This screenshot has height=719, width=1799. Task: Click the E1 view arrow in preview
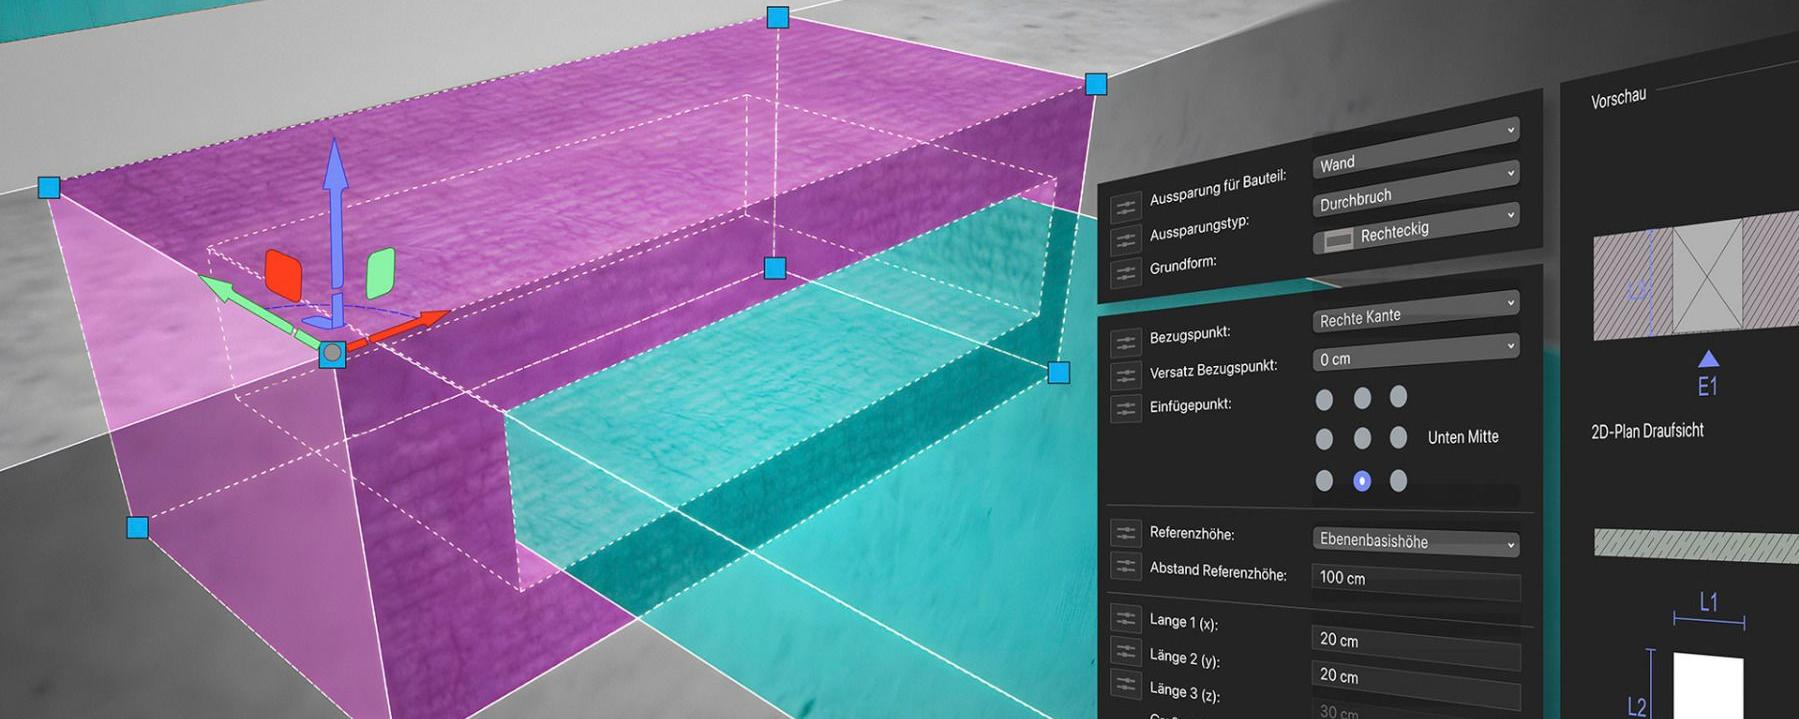1708,359
